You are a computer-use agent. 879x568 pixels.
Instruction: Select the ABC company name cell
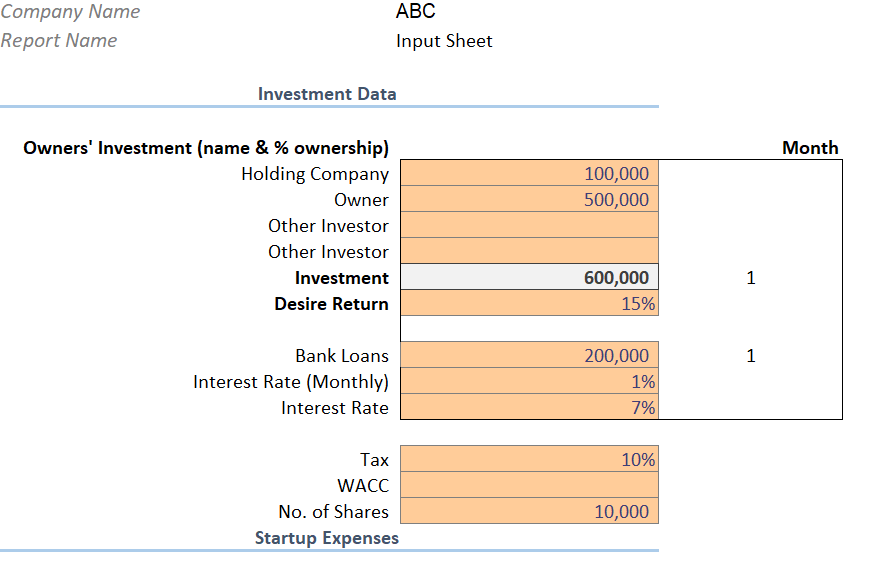pos(415,11)
